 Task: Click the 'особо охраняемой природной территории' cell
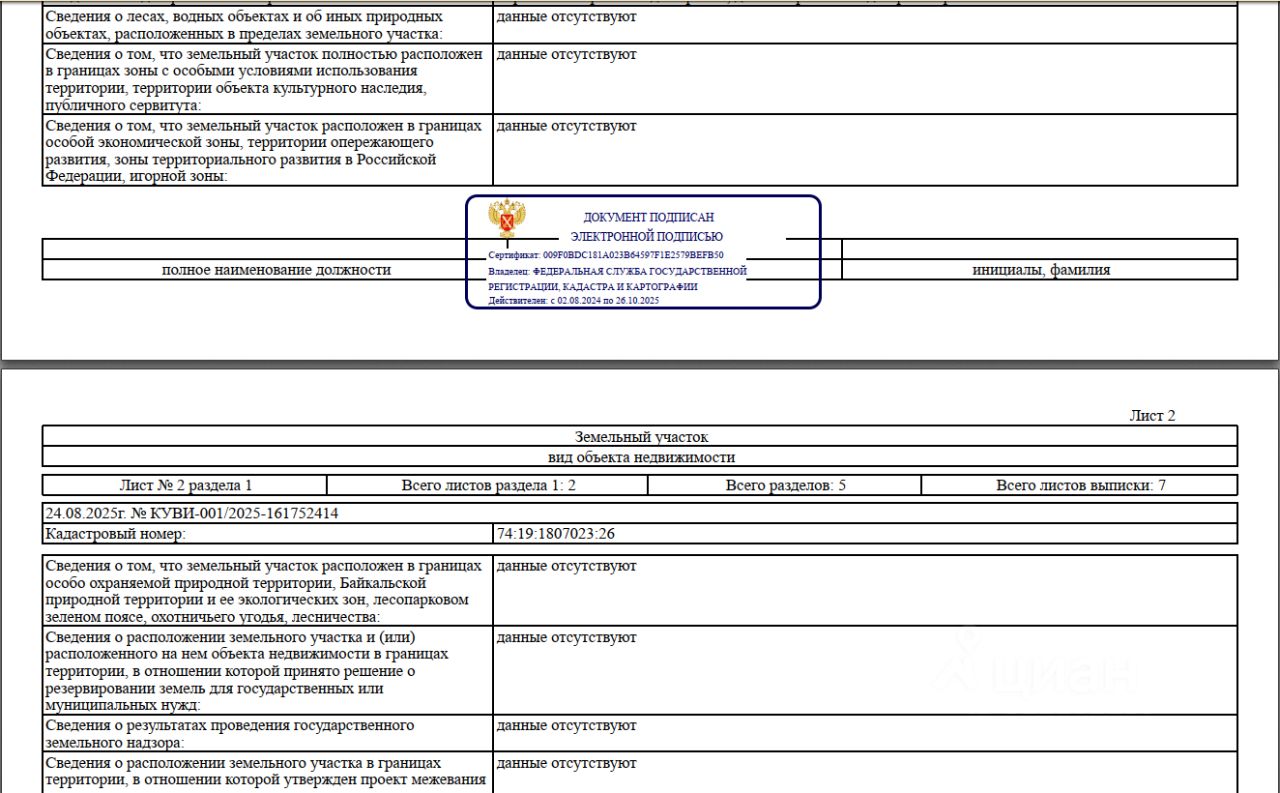(268, 591)
